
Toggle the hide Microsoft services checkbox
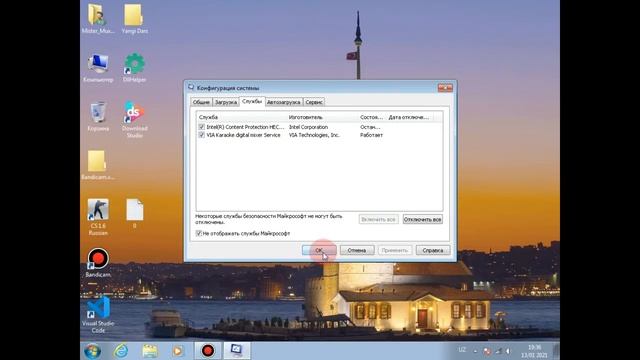[199, 233]
